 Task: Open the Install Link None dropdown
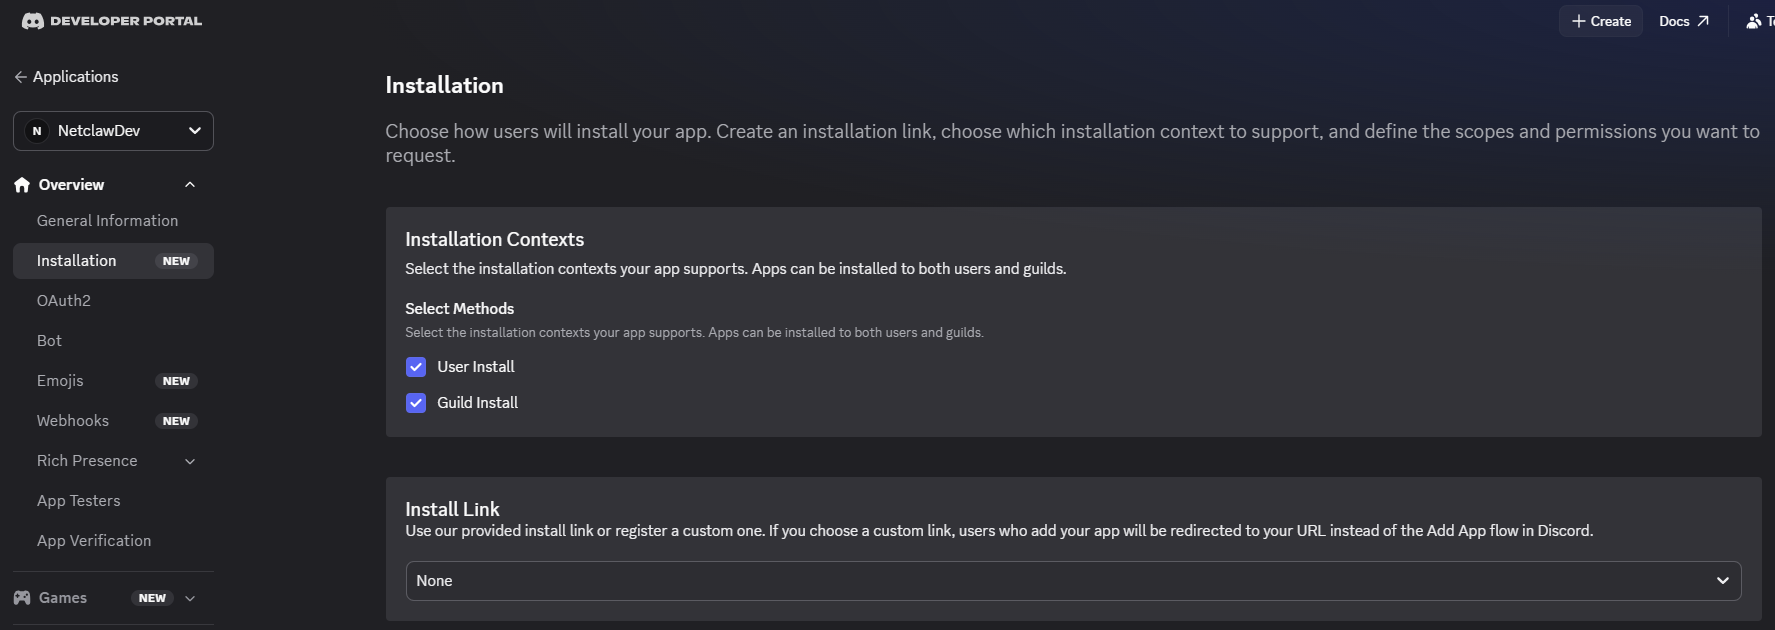1073,581
